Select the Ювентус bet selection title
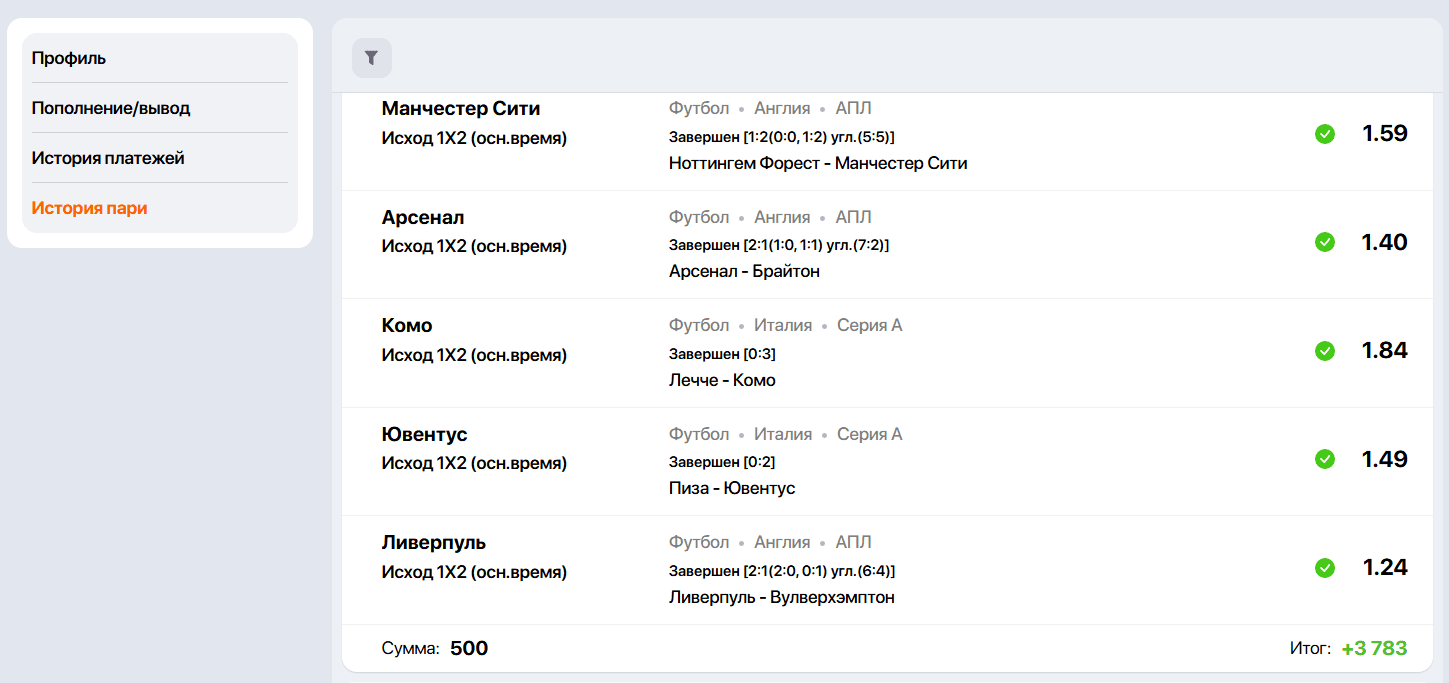Image resolution: width=1449 pixels, height=683 pixels. 424,435
